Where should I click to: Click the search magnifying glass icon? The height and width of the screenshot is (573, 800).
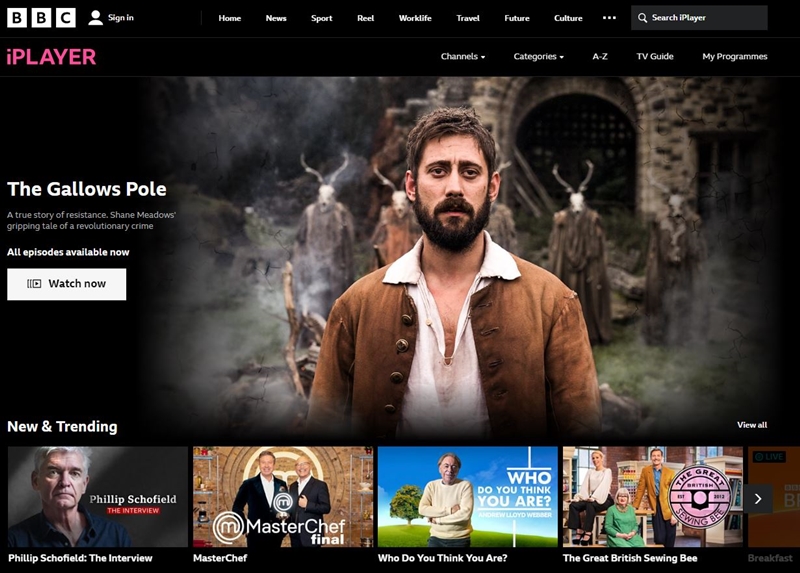642,18
